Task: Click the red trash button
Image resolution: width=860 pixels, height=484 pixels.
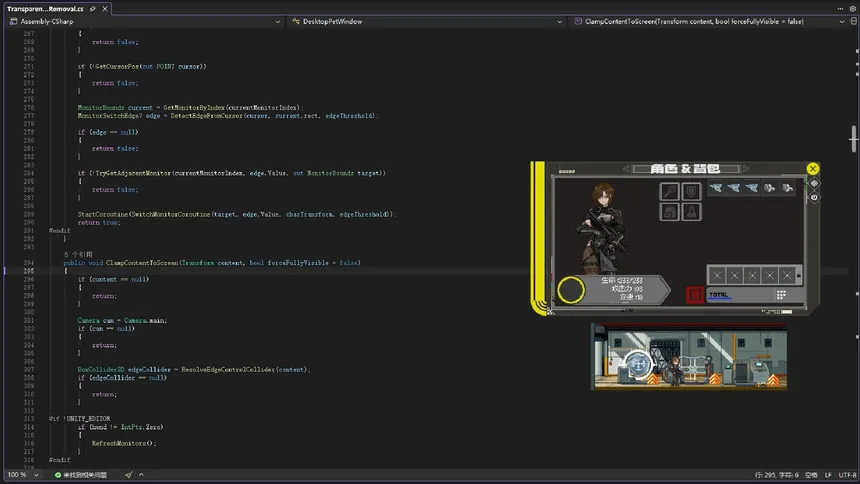Action: 695,295
